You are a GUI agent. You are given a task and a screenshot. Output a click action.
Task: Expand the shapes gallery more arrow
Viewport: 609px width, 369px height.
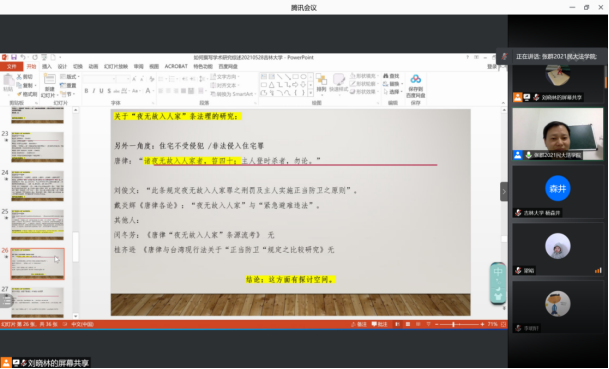coord(310,93)
